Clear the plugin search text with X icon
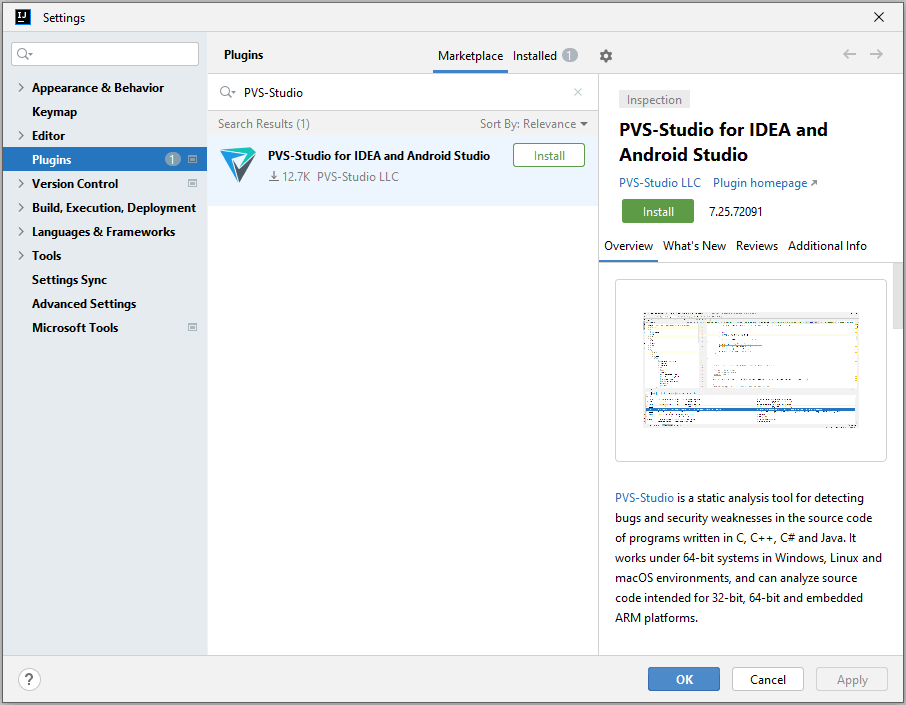This screenshot has width=906, height=705. (x=577, y=92)
